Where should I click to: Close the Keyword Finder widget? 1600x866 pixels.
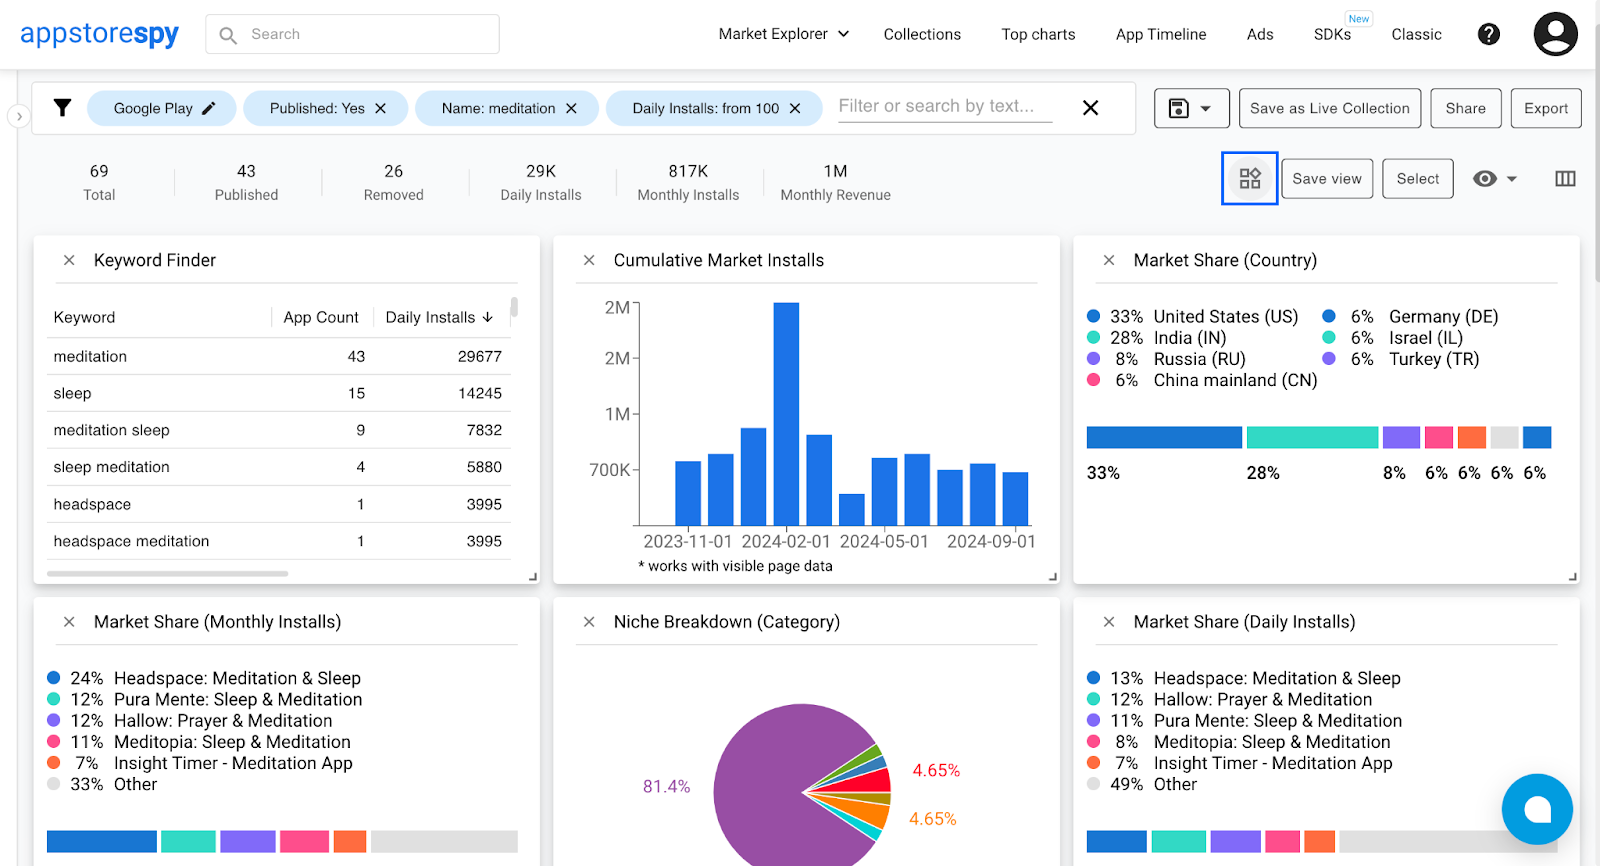point(69,260)
